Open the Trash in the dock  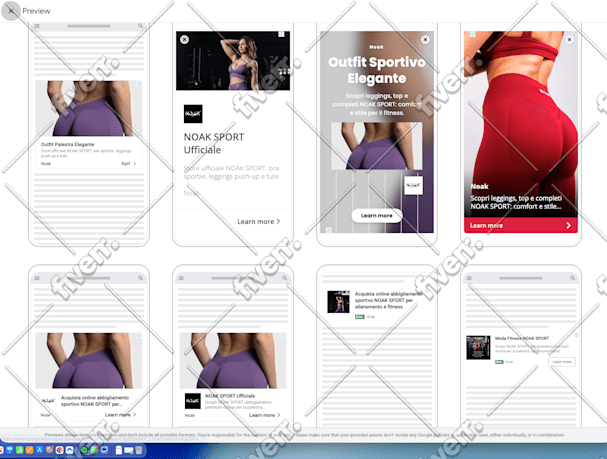[139, 450]
